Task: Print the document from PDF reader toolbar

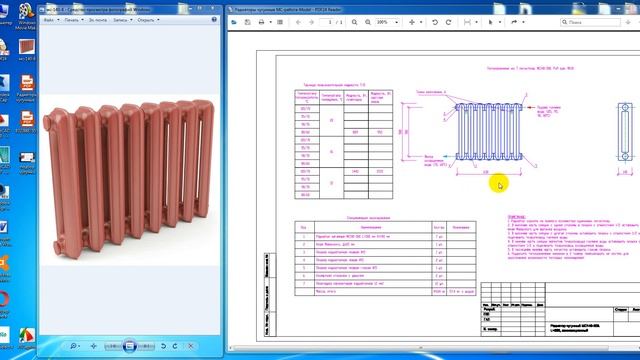Action: (x=261, y=22)
